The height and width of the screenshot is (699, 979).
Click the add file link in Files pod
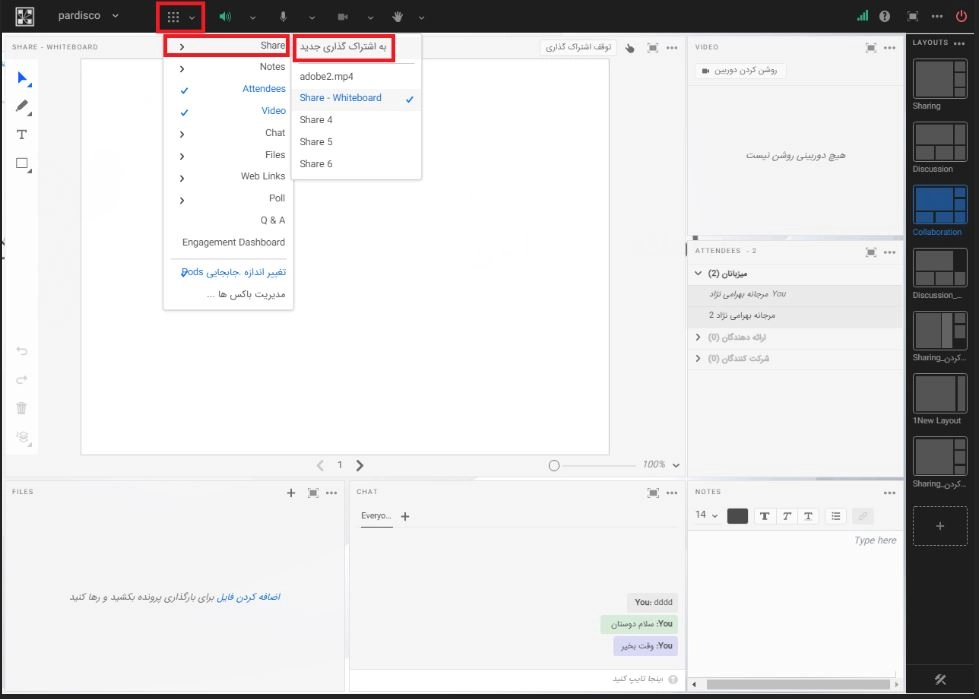coord(248,597)
